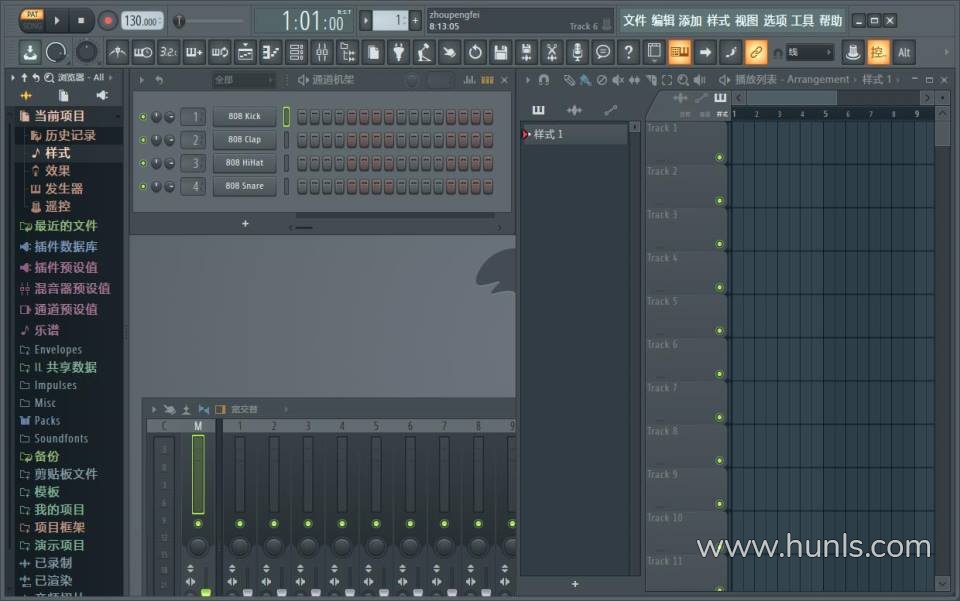
Task: Open the plugin picker plug icon
Action: pyautogui.click(x=399, y=53)
